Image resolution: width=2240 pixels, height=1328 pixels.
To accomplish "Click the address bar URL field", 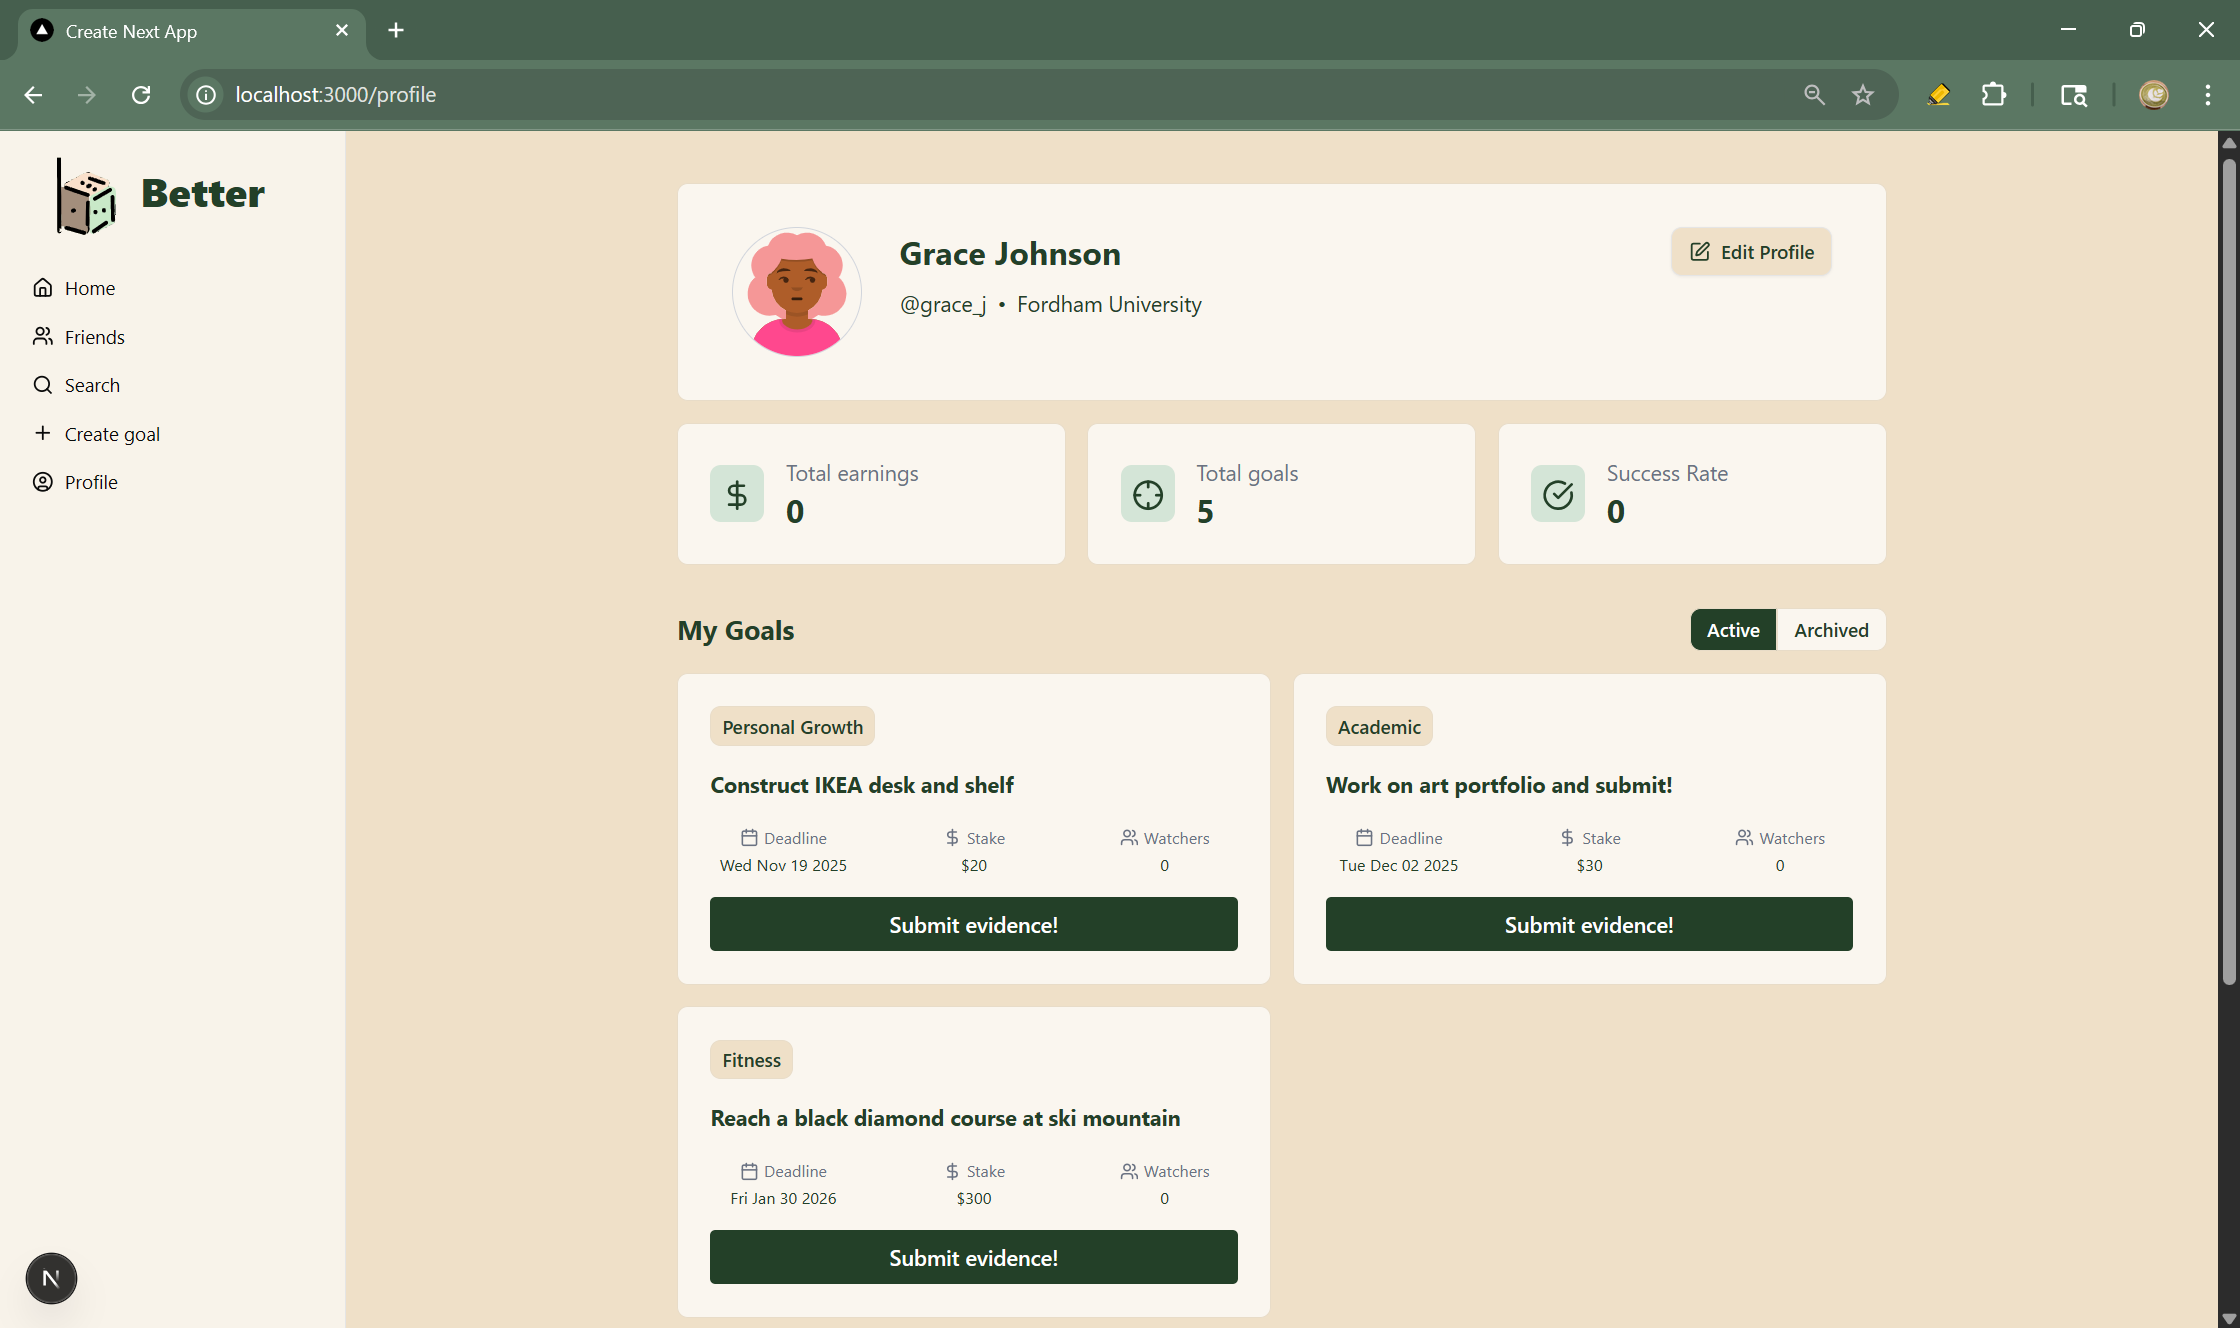I will click(x=900, y=95).
